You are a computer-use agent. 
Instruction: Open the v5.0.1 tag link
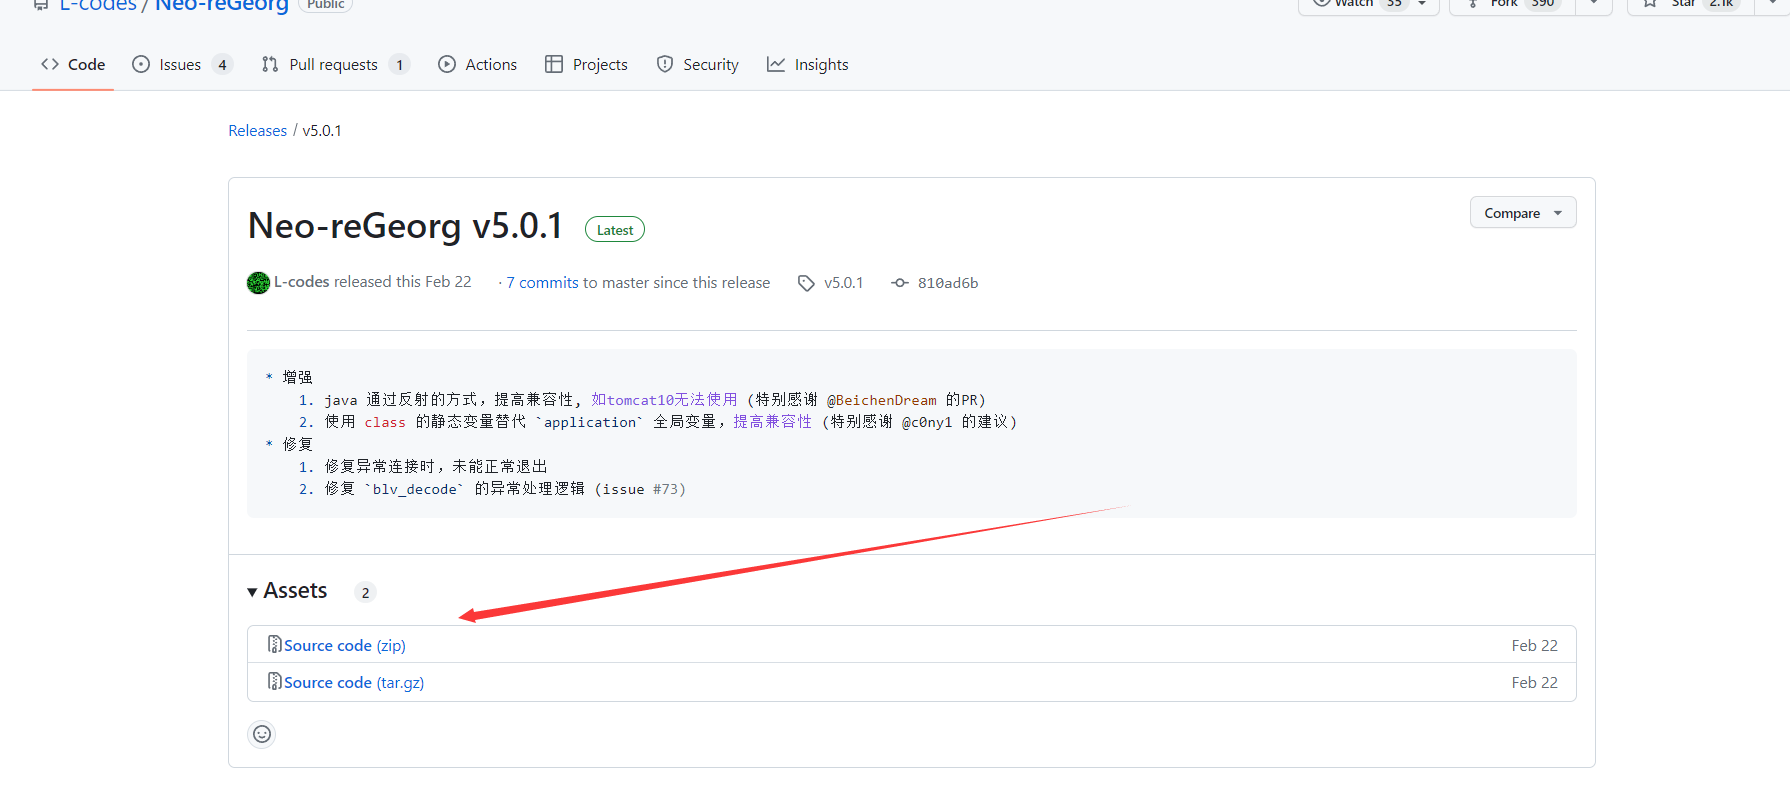click(843, 283)
